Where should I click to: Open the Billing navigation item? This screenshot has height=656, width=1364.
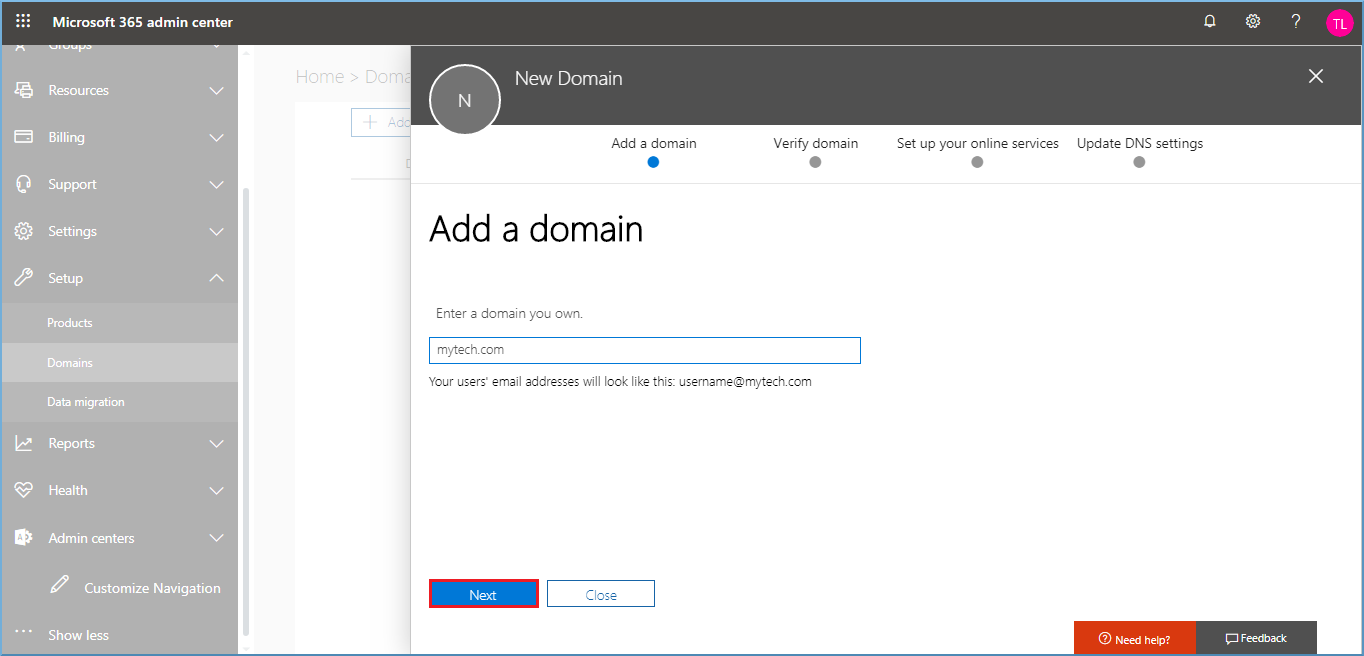[119, 137]
